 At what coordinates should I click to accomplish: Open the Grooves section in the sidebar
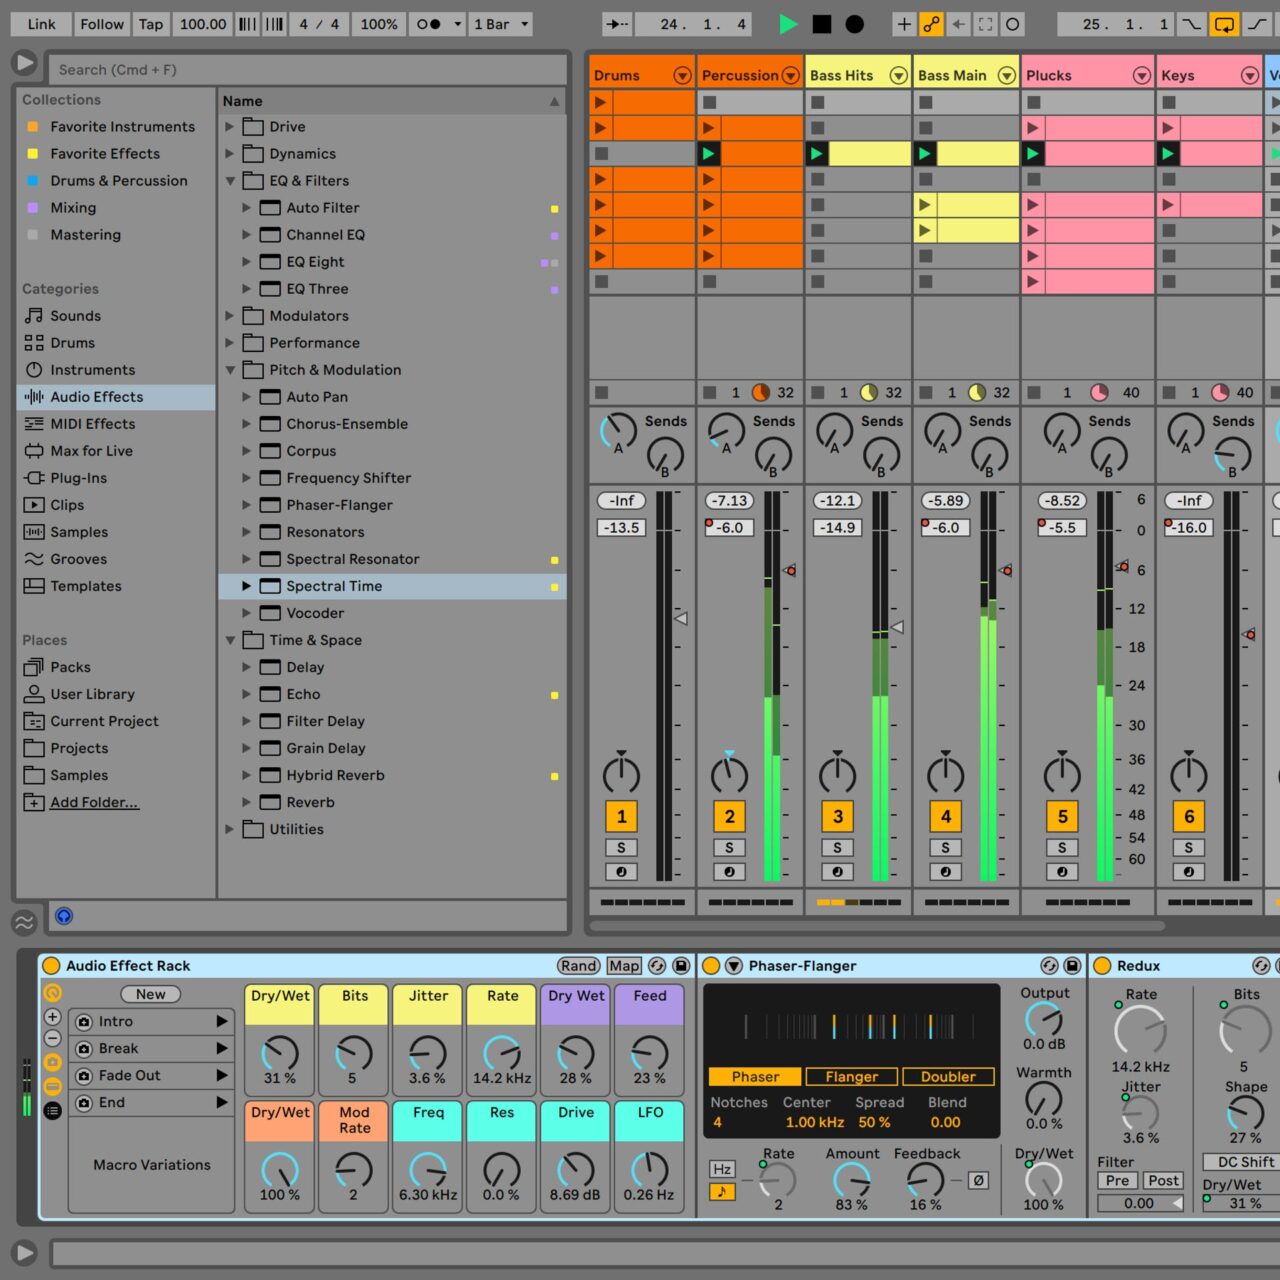coord(77,559)
